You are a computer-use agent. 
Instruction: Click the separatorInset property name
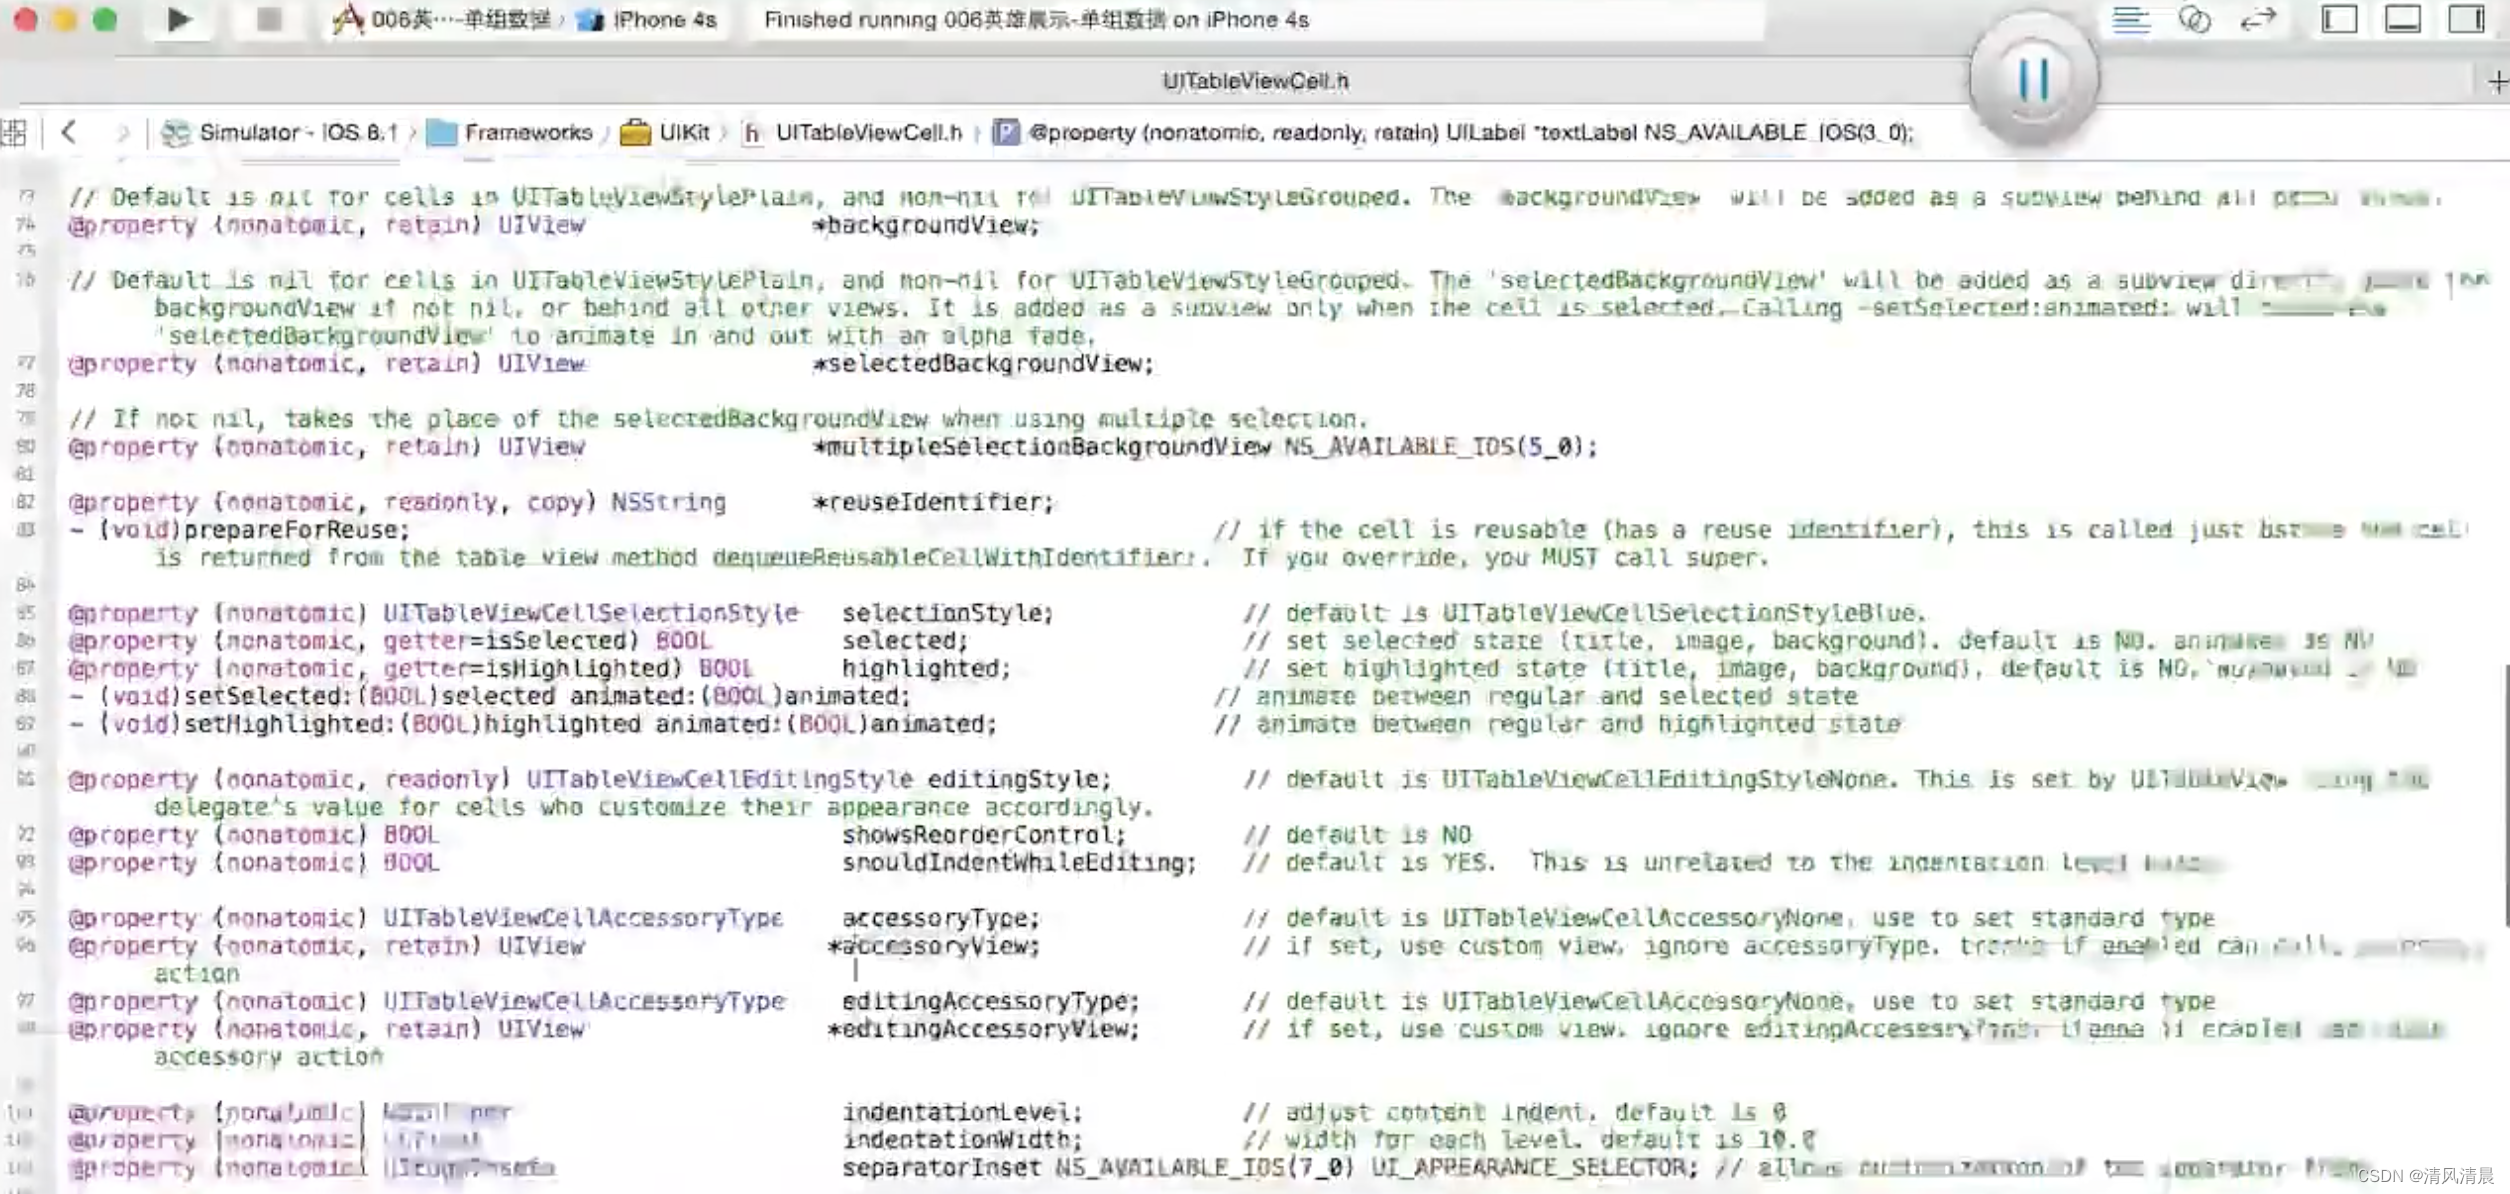(941, 1168)
